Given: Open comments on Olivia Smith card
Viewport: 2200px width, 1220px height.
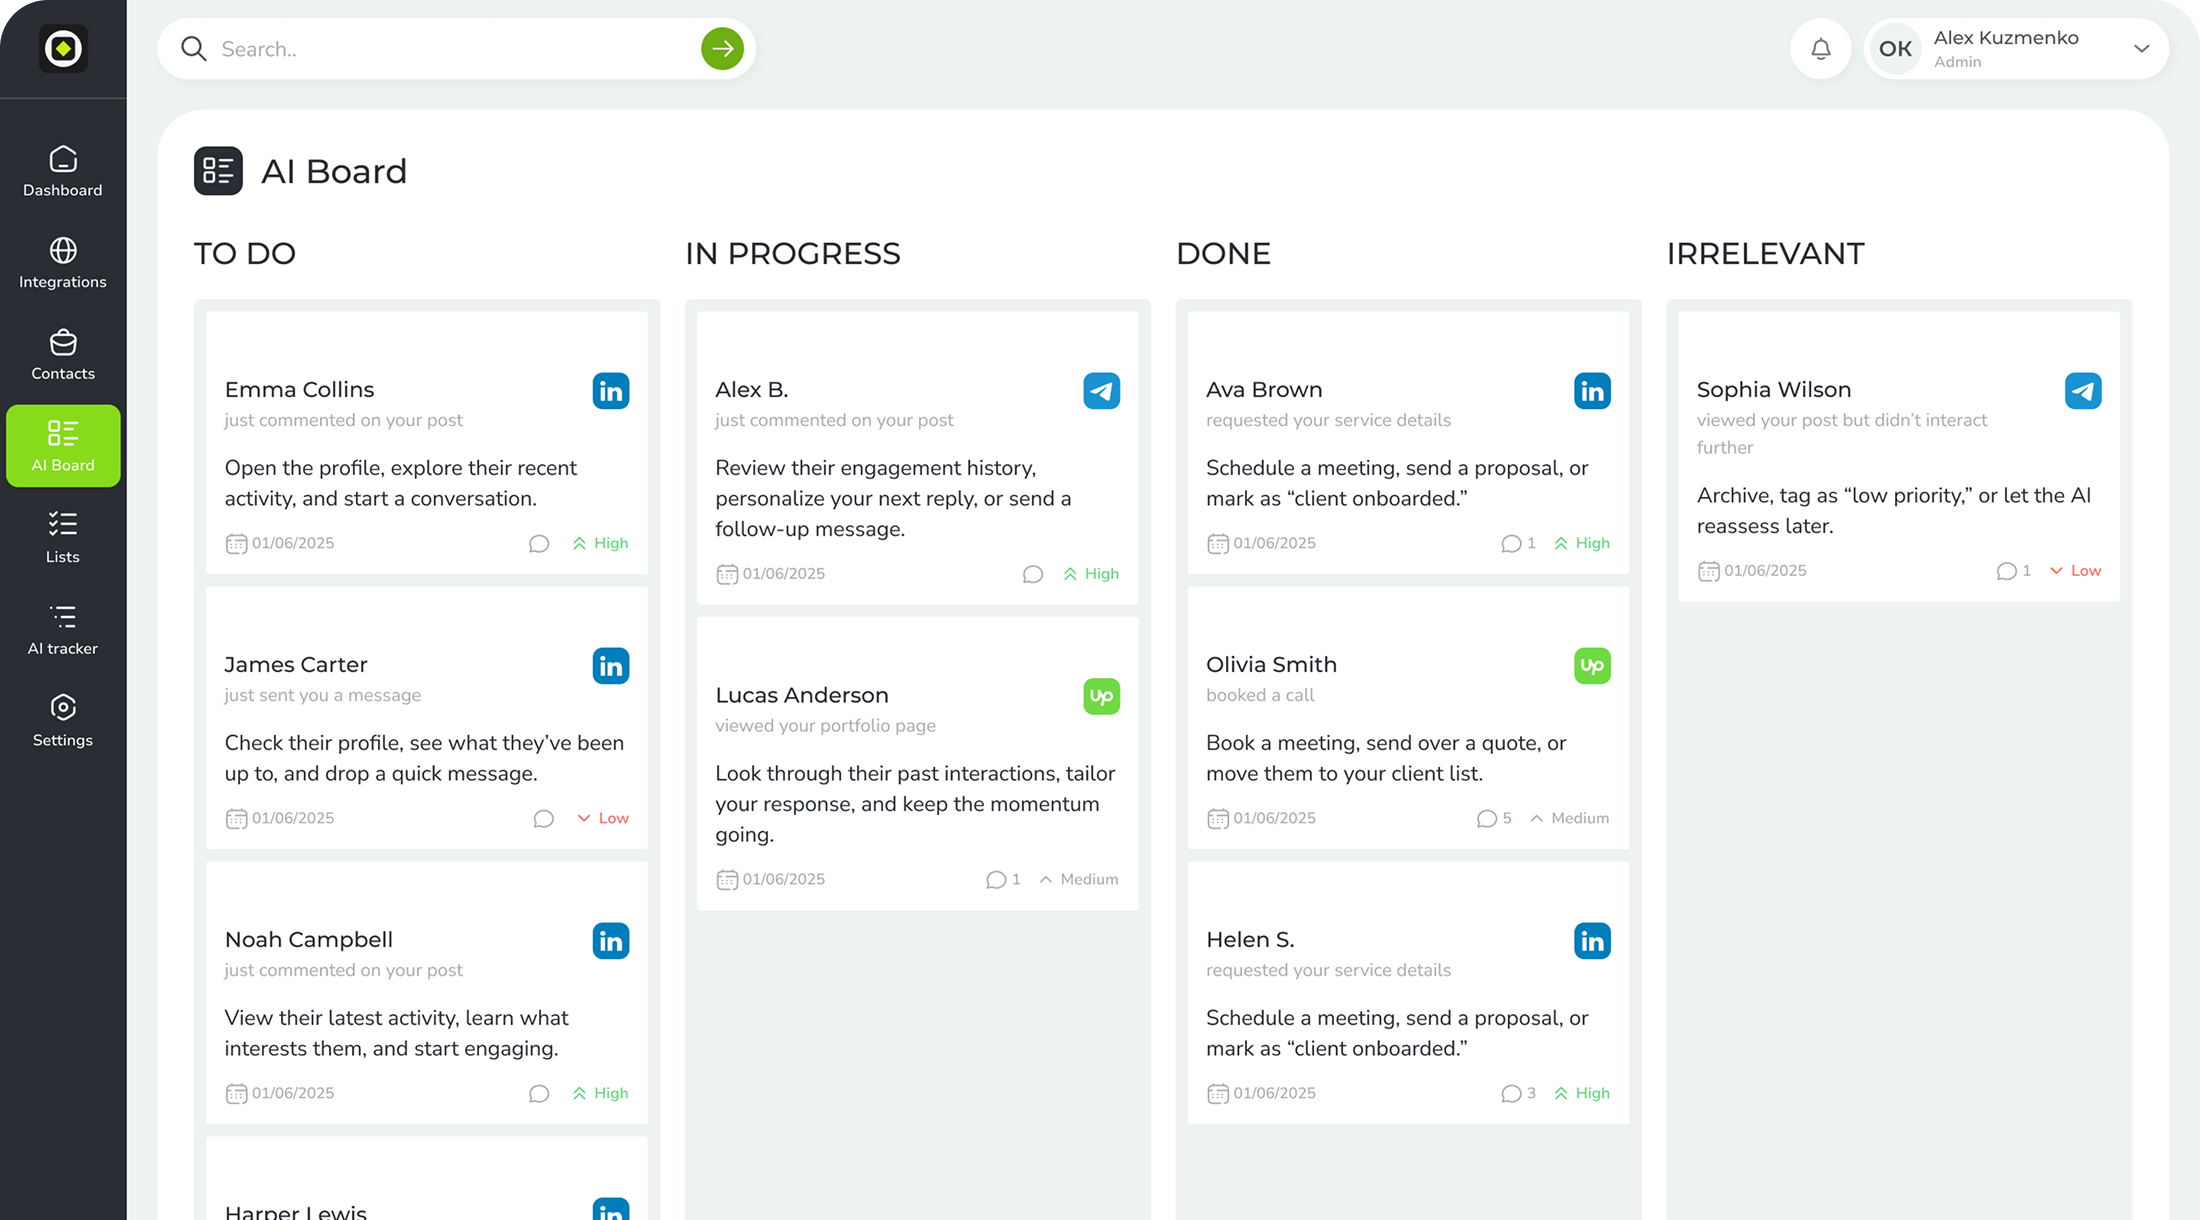Looking at the screenshot, I should click(1487, 819).
